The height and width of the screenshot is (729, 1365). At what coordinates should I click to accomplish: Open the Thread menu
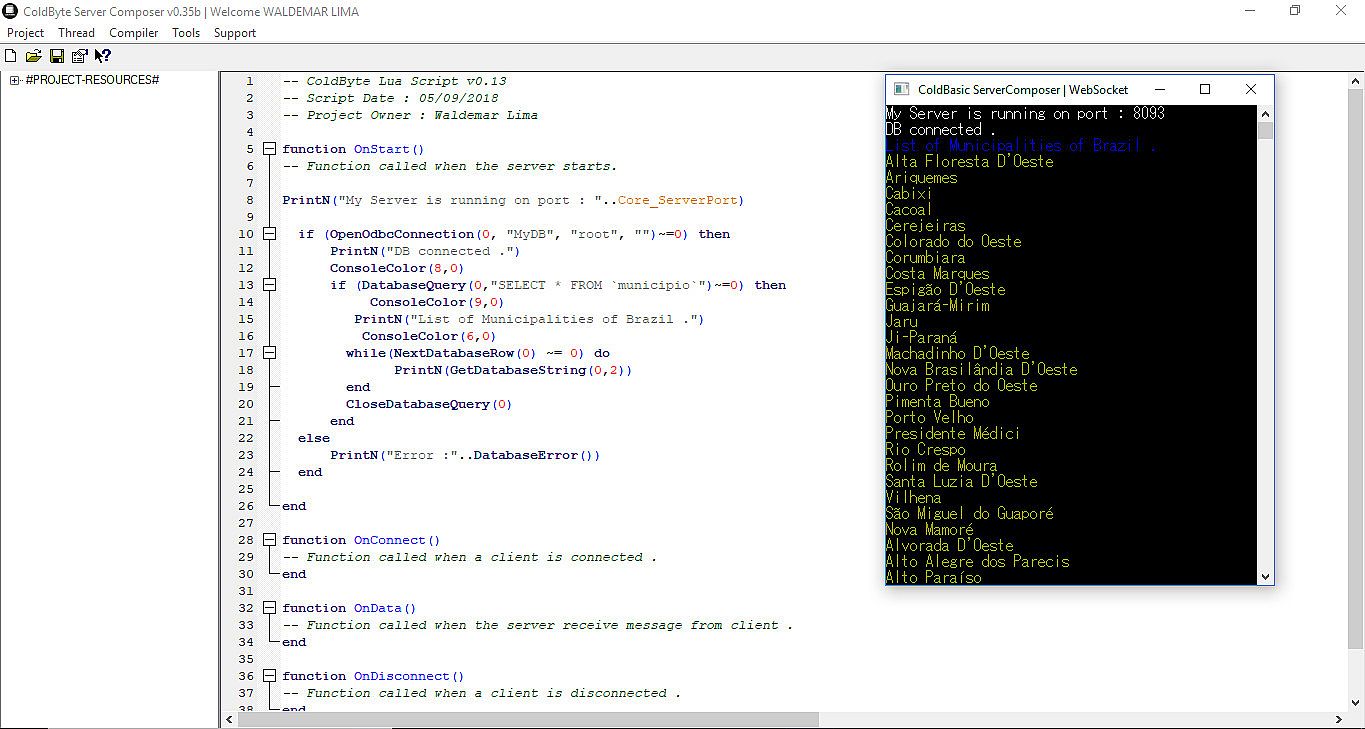pyautogui.click(x=76, y=33)
